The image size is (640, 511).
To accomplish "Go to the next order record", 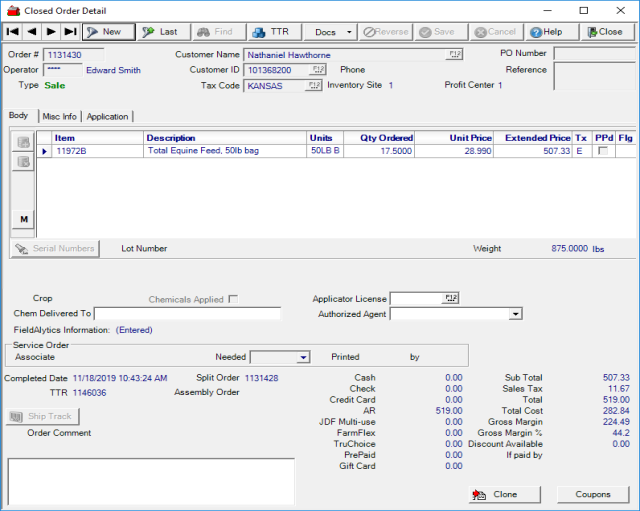I will point(51,32).
